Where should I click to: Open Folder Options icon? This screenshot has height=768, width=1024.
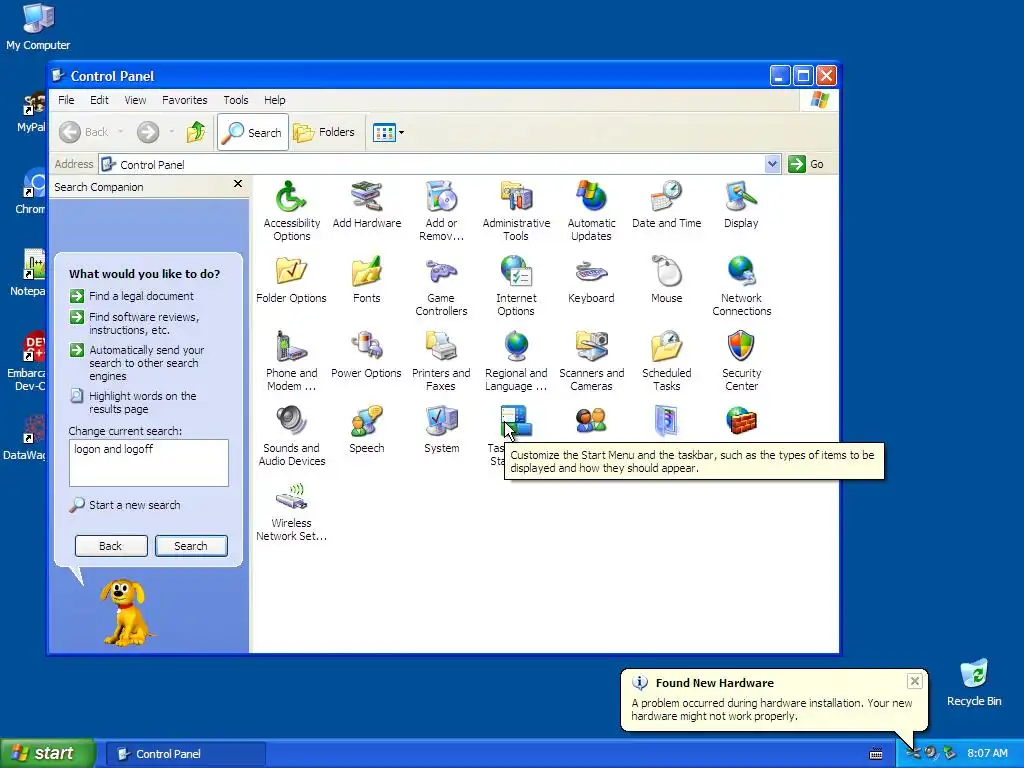[x=291, y=280]
